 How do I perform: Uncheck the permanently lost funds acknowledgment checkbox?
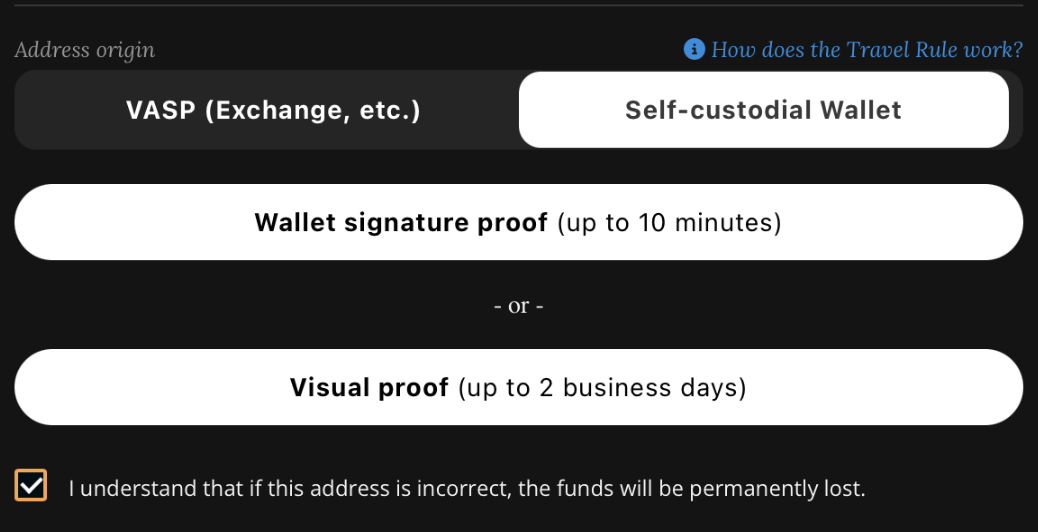pyautogui.click(x=31, y=485)
